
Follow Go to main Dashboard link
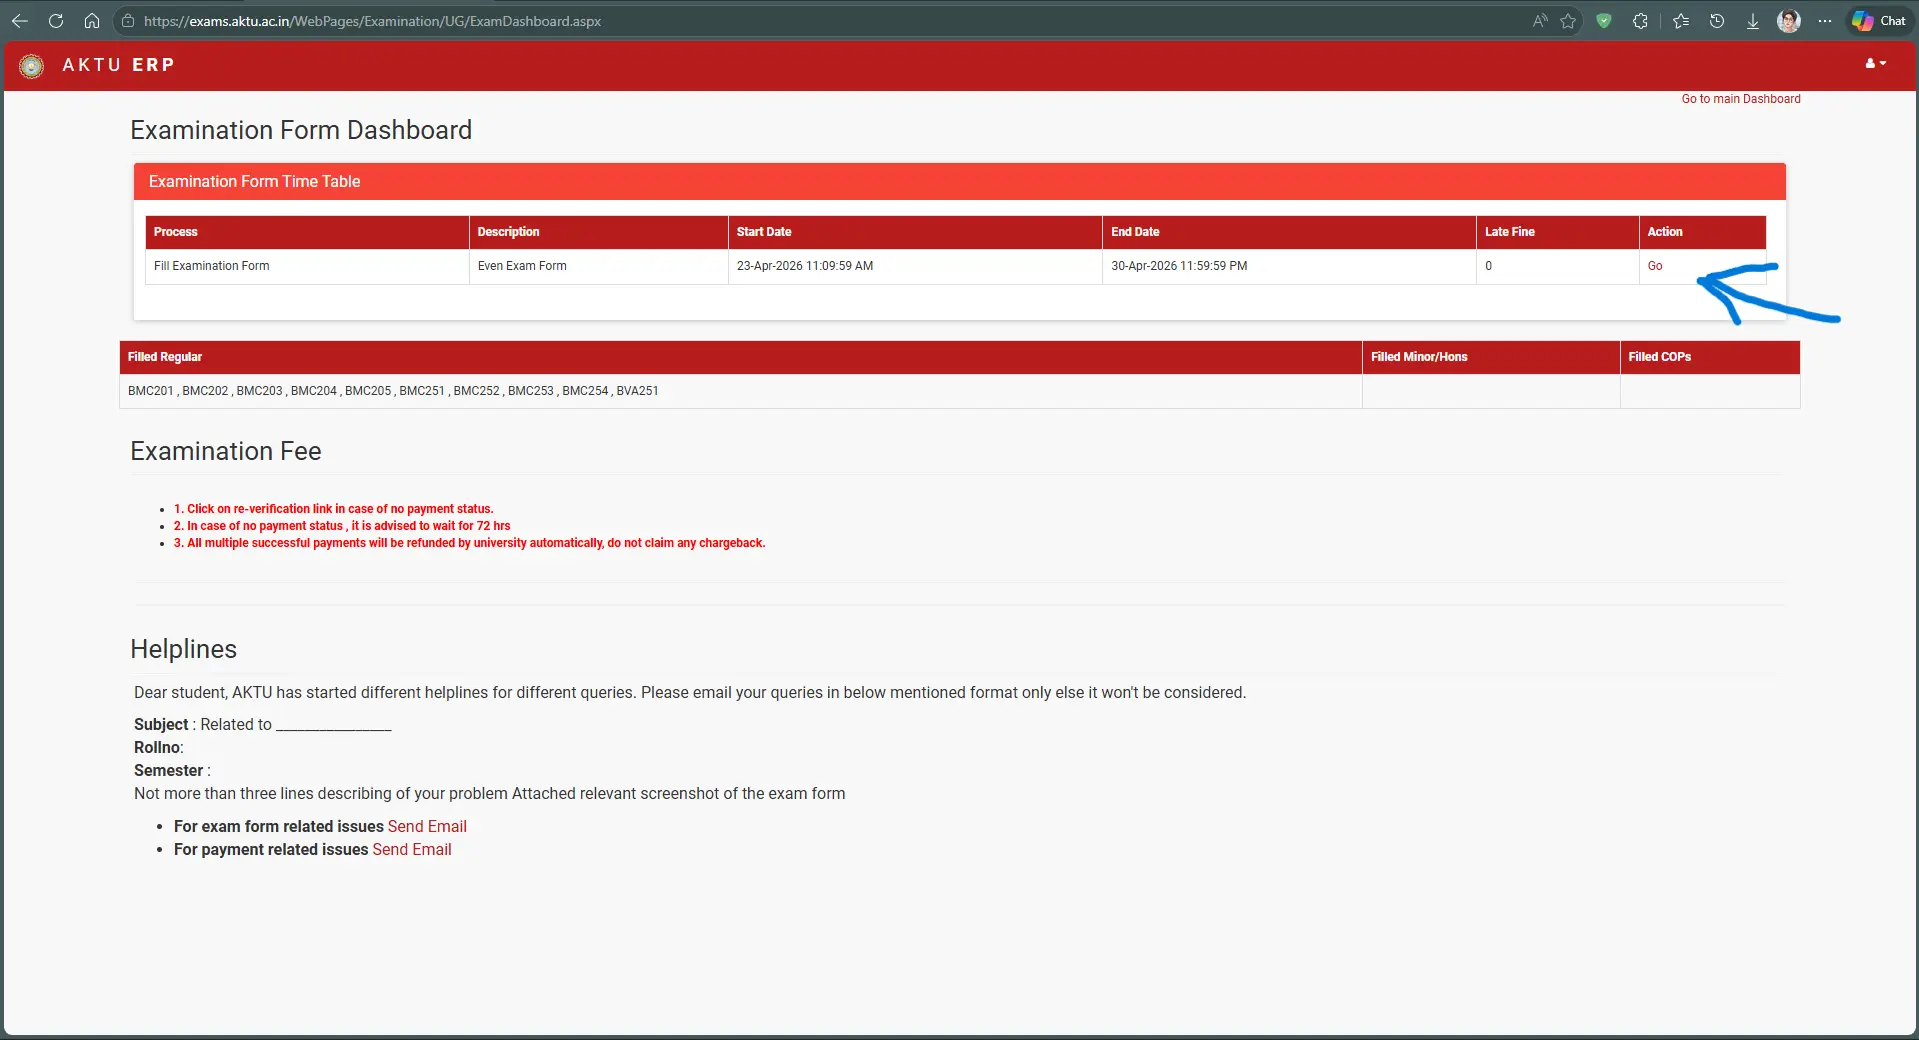[1740, 99]
